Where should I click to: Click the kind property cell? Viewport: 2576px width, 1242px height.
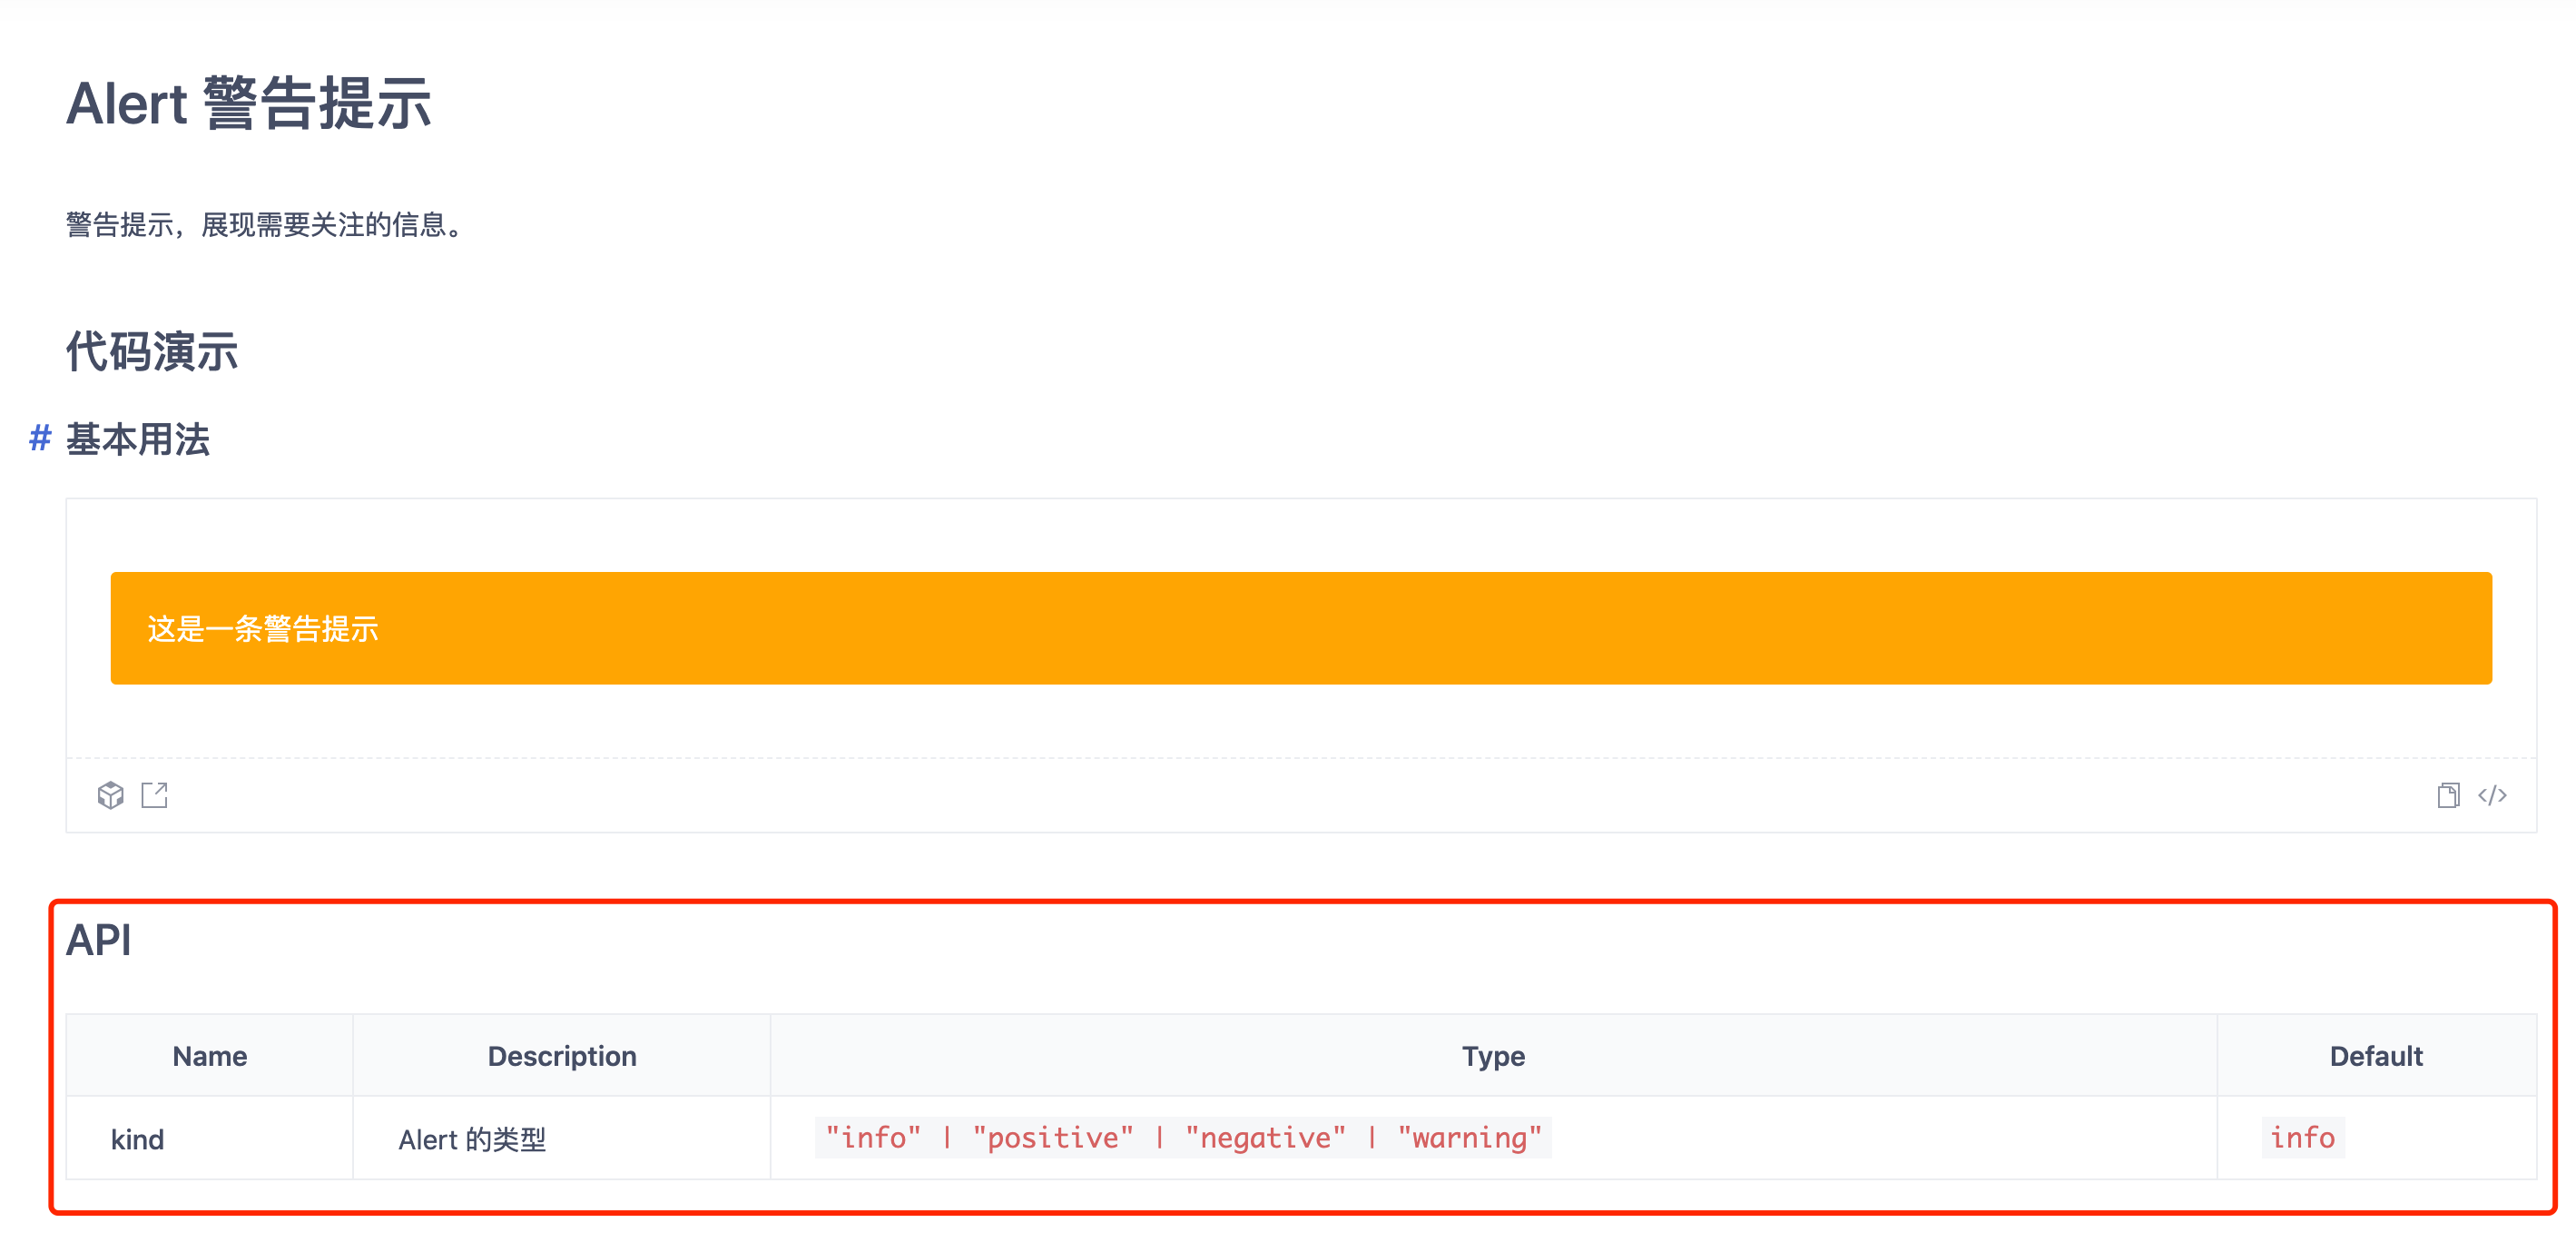[138, 1139]
